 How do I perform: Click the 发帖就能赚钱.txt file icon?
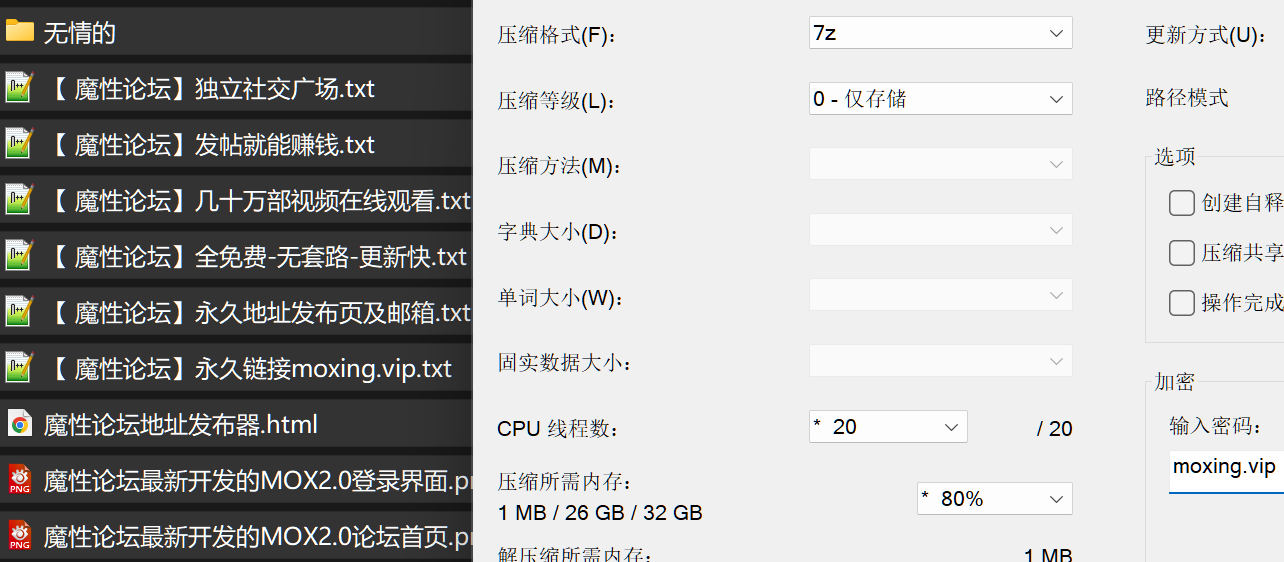[x=19, y=144]
